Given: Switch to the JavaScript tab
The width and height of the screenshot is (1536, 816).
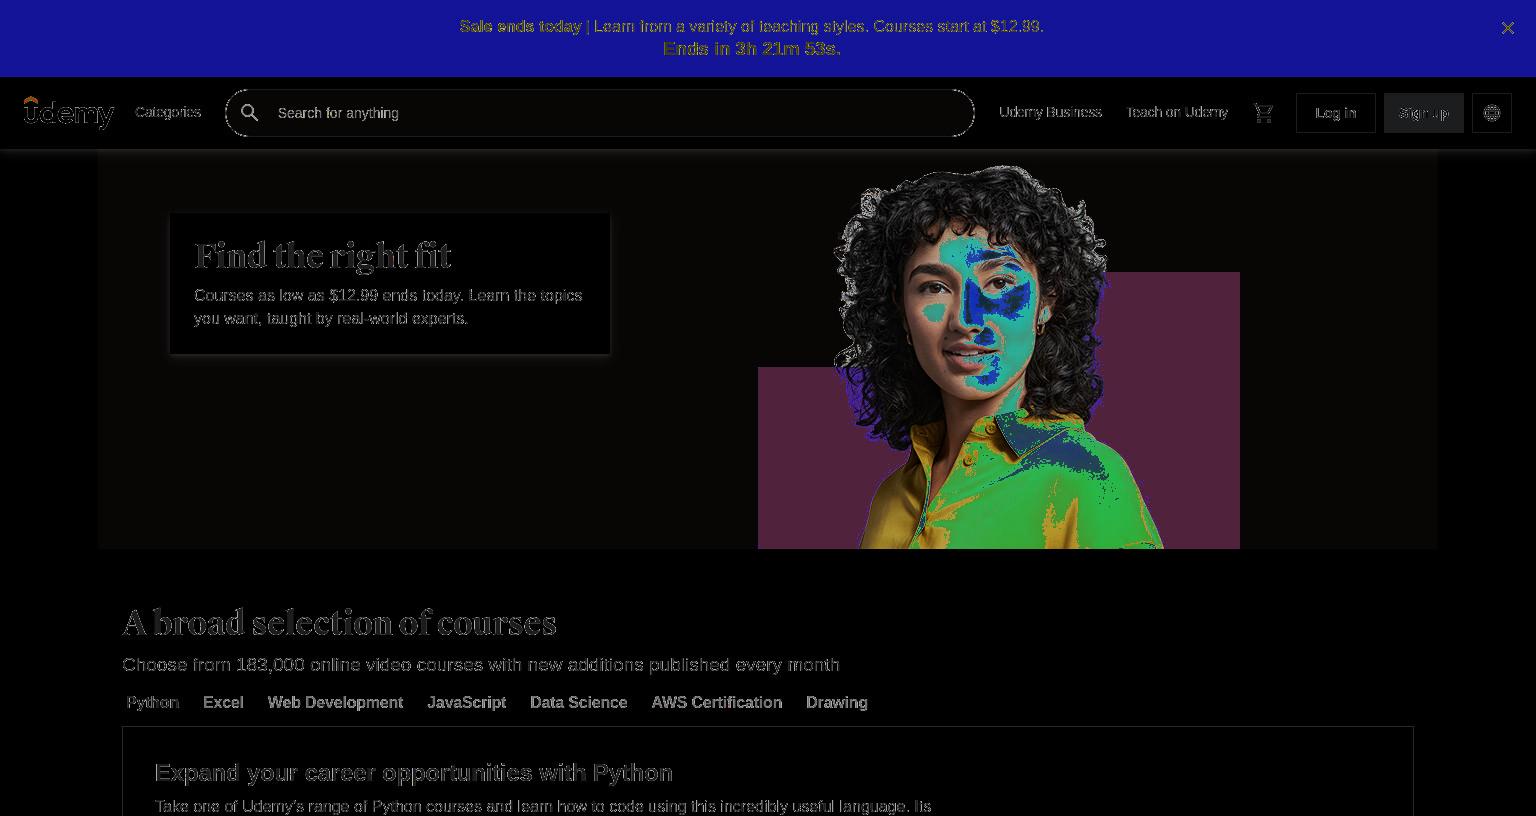Looking at the screenshot, I should (467, 702).
